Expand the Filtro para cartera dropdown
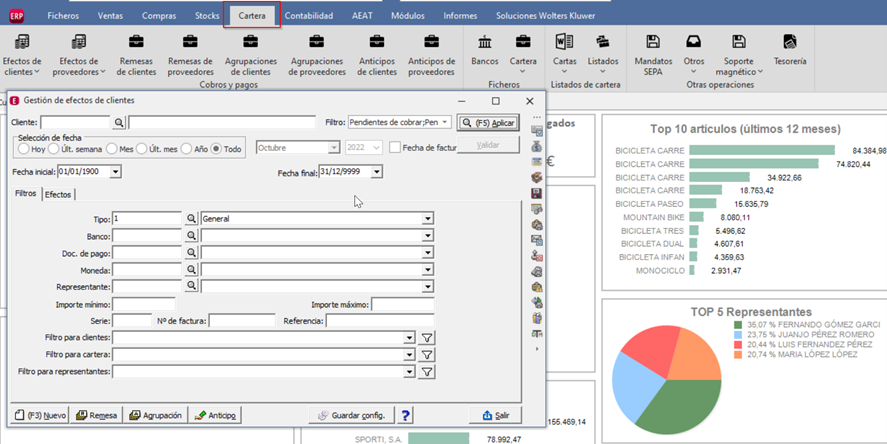The width and height of the screenshot is (887, 444). 409,355
